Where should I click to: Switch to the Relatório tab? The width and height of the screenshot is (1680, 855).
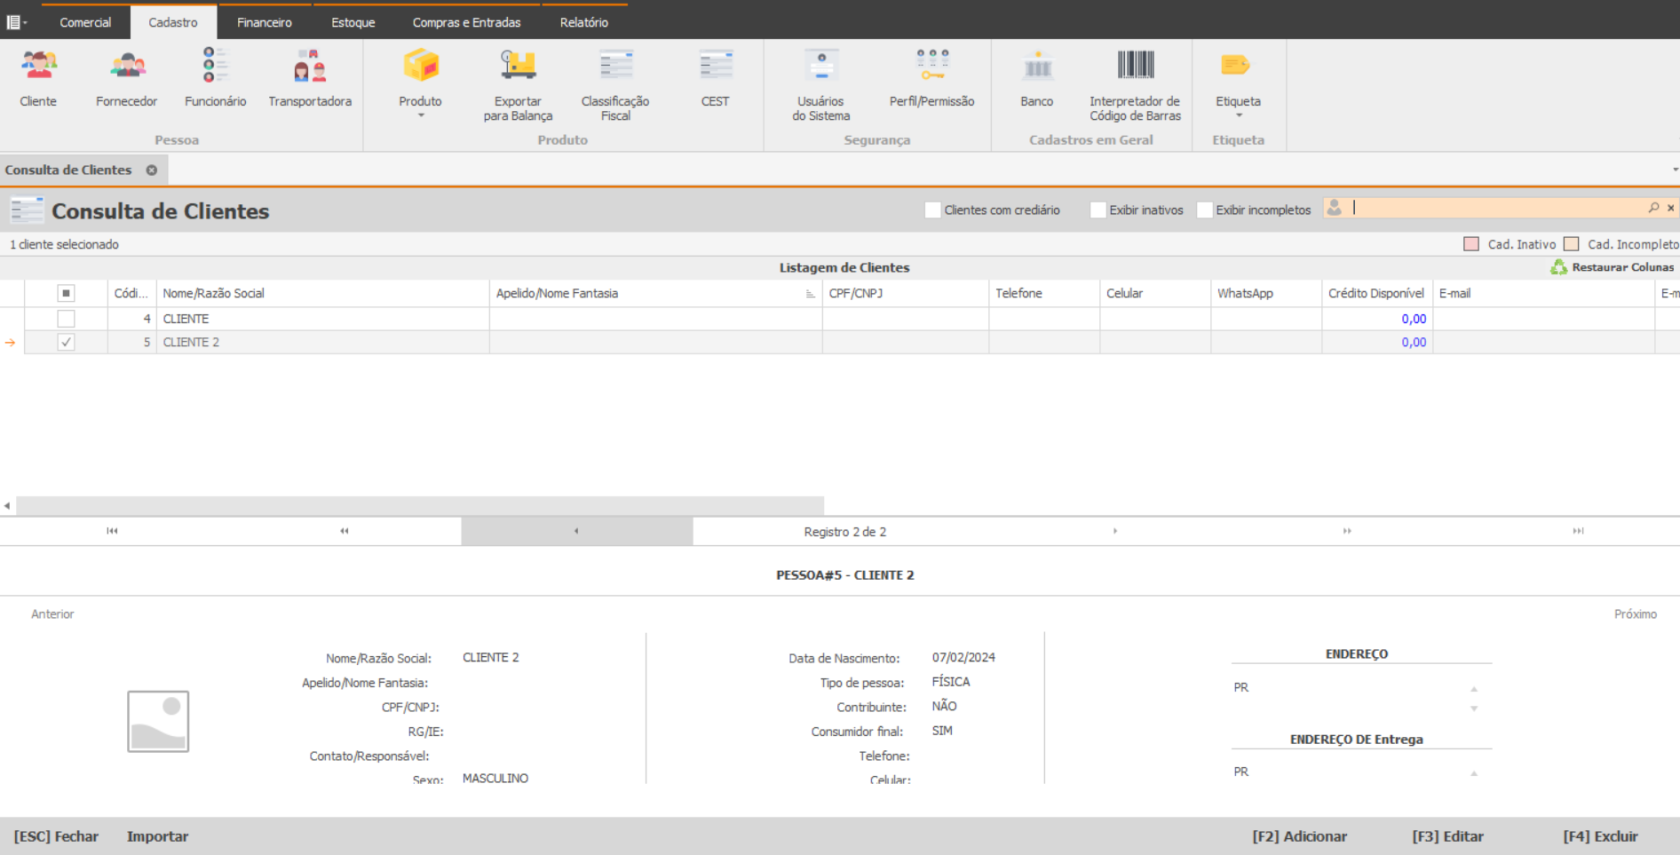click(584, 22)
